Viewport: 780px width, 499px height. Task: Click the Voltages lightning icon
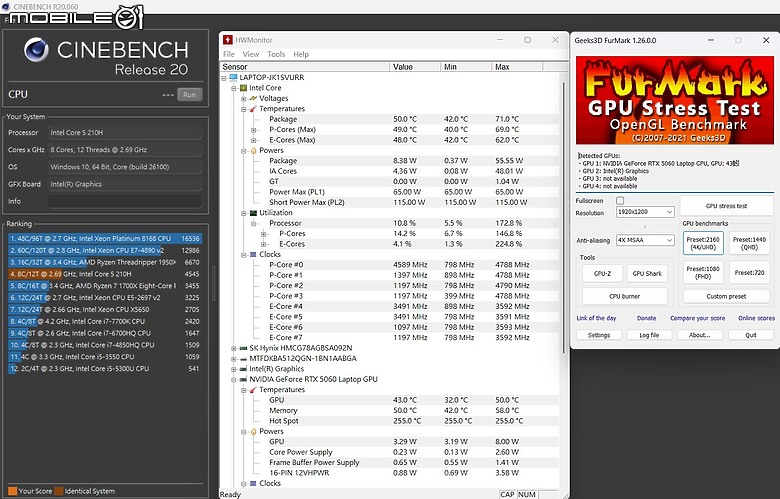tap(253, 99)
